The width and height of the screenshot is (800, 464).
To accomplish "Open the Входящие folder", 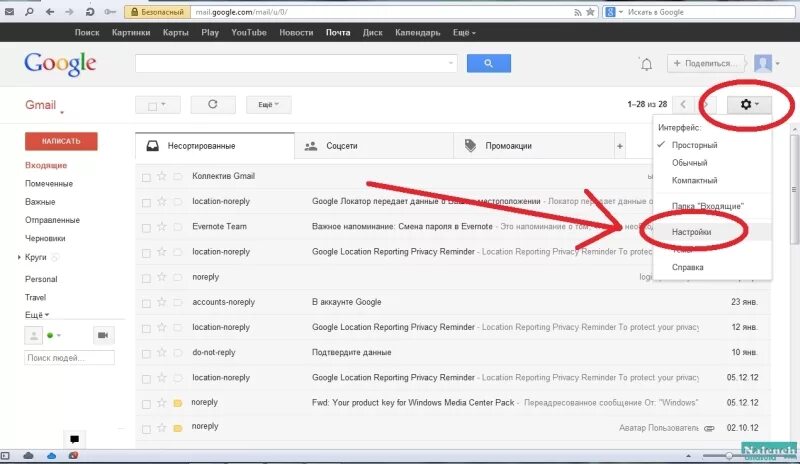I will click(x=46, y=165).
